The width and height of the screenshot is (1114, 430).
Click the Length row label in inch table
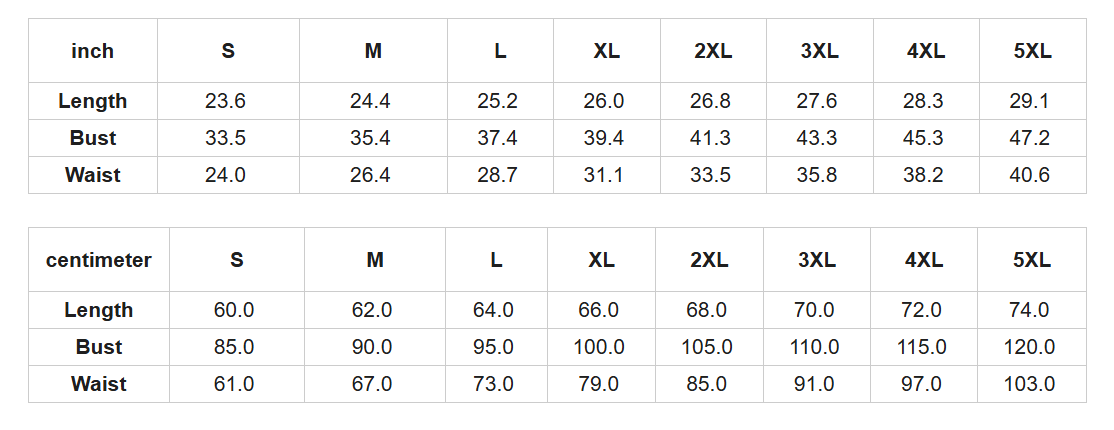coord(92,101)
